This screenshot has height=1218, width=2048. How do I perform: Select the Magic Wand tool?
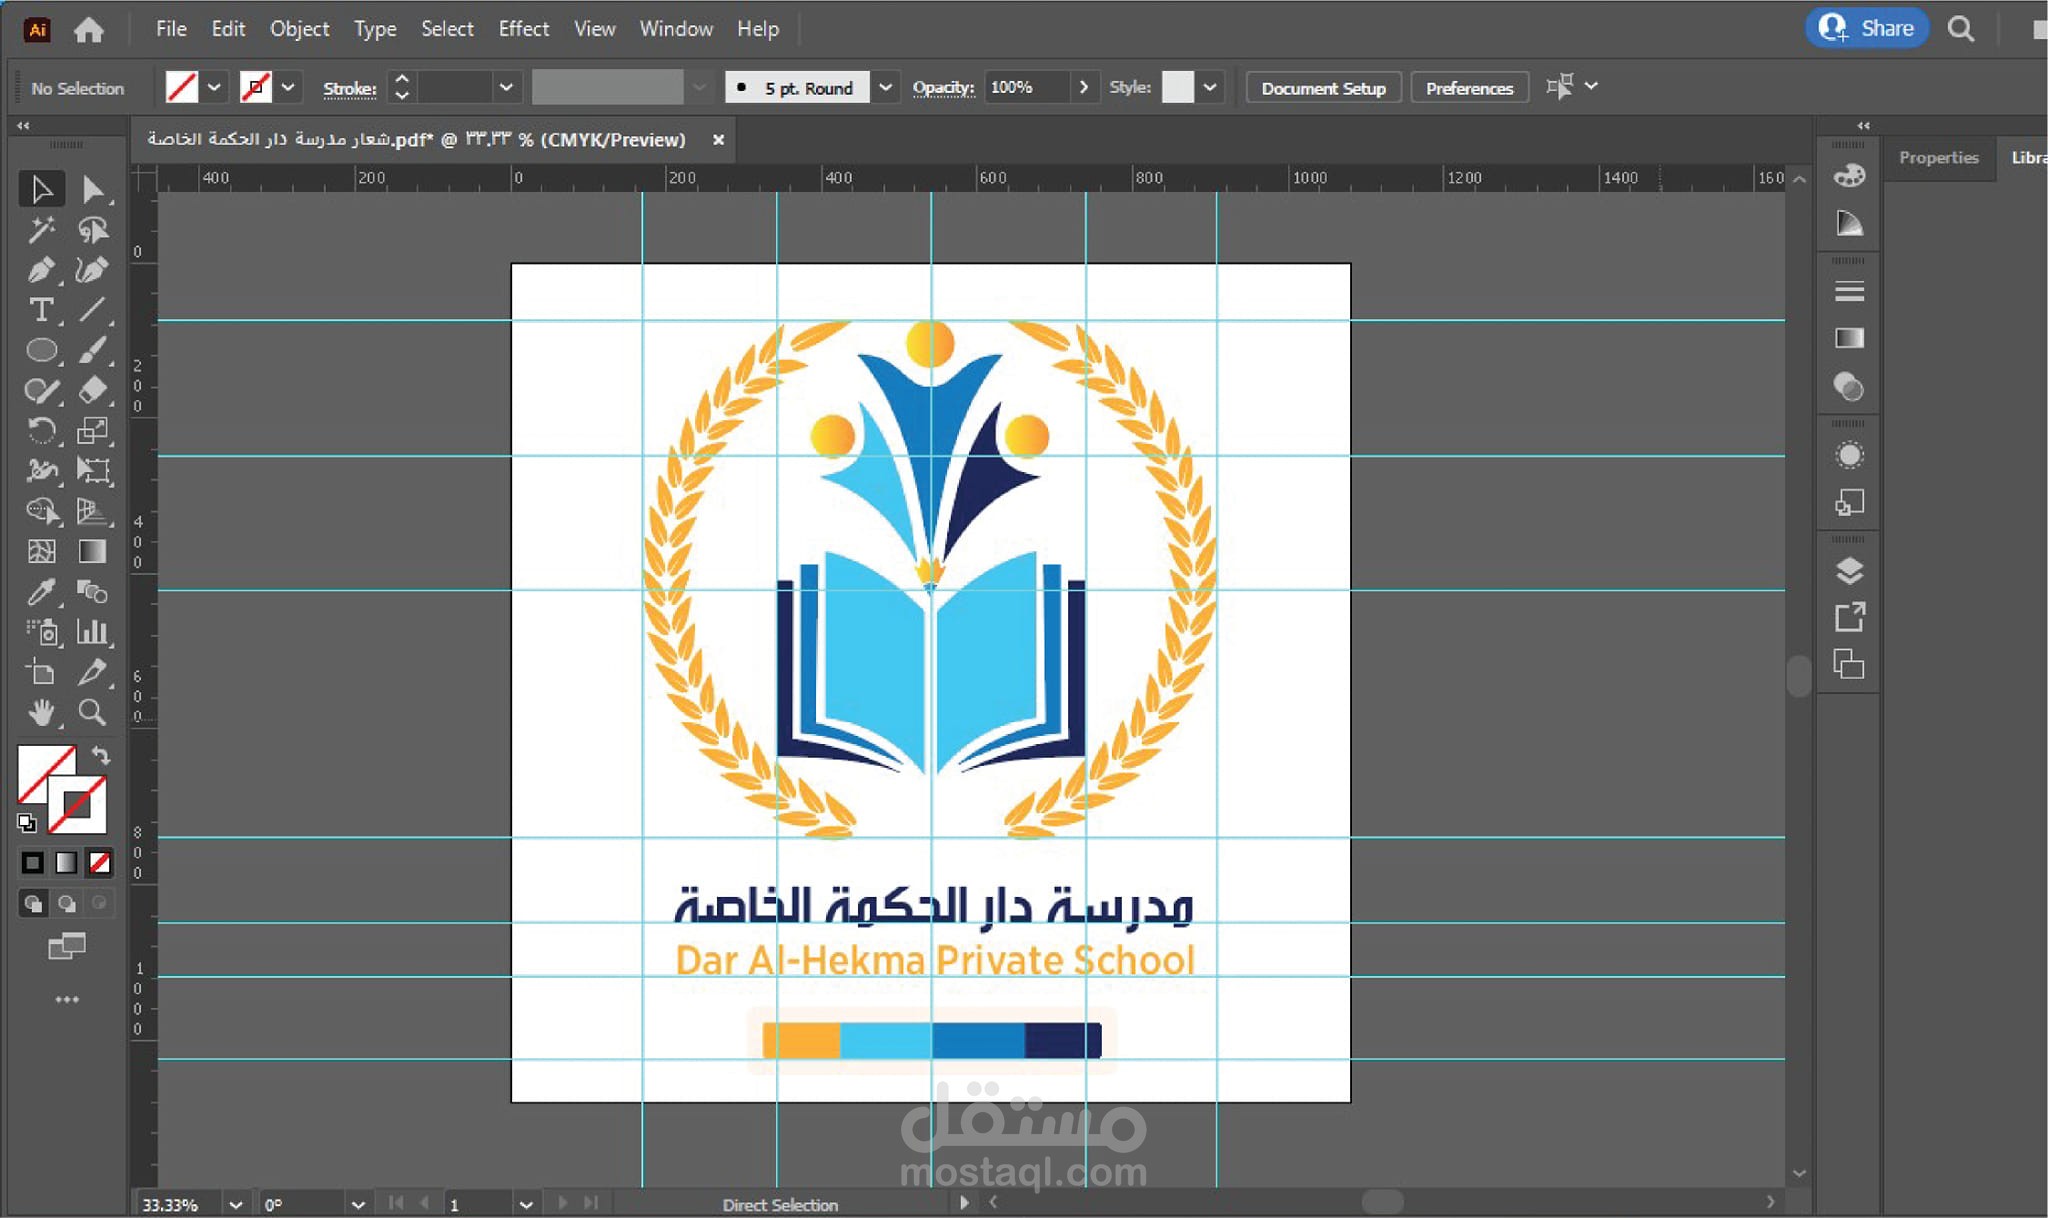coord(41,230)
